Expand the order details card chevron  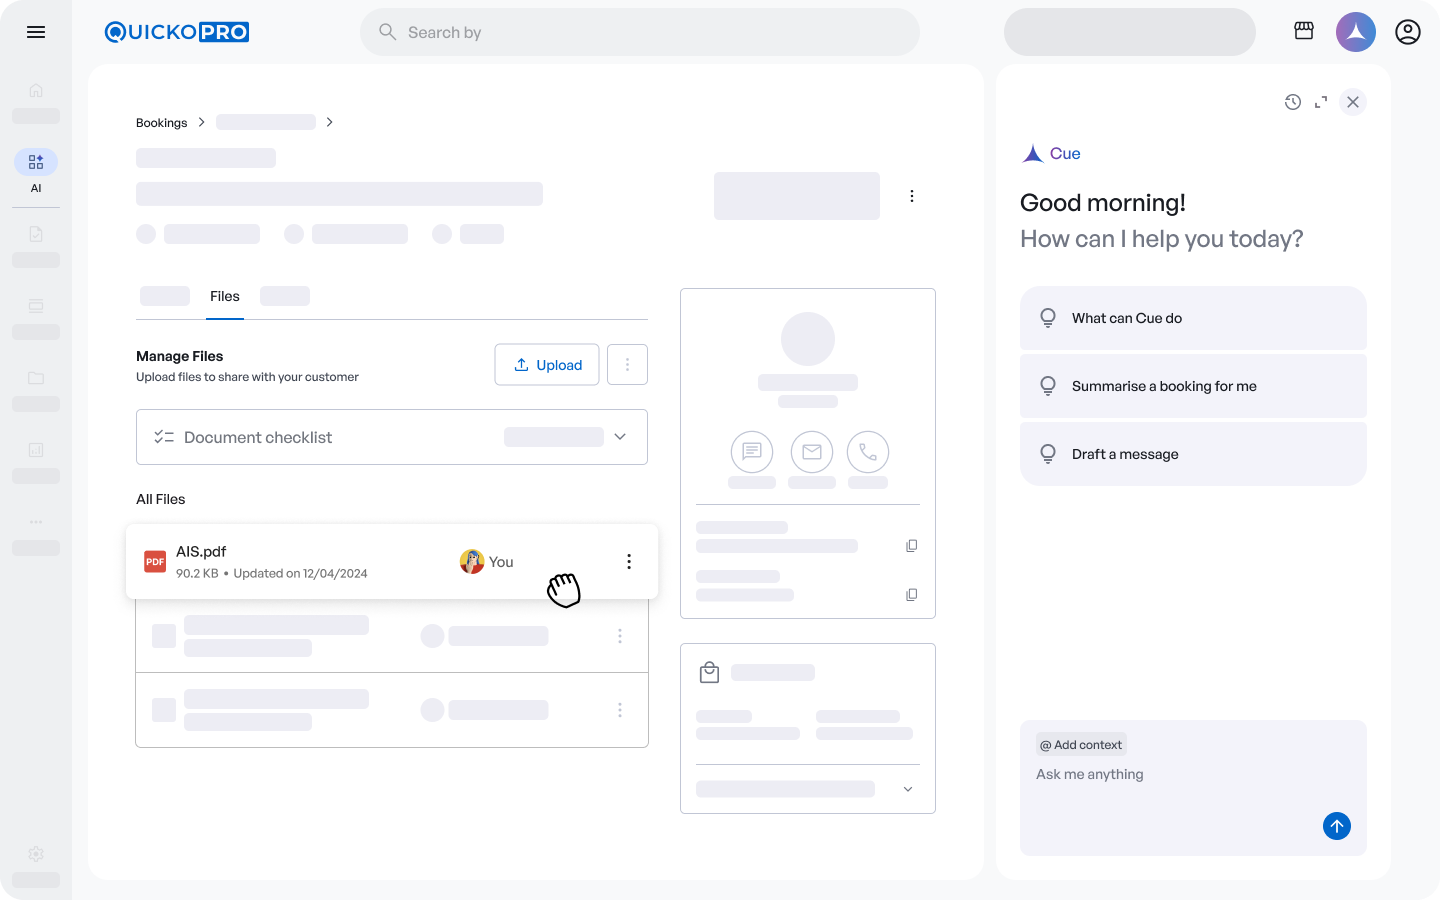(908, 789)
